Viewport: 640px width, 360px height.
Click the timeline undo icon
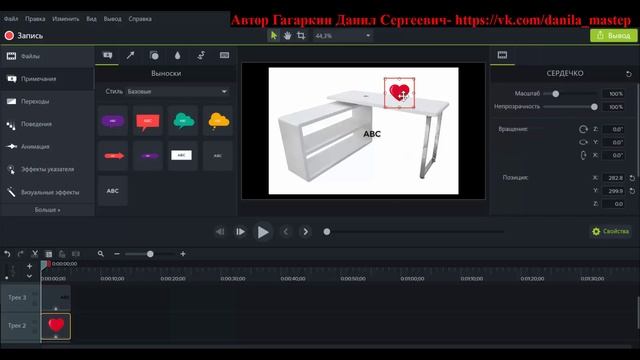pyautogui.click(x=7, y=254)
